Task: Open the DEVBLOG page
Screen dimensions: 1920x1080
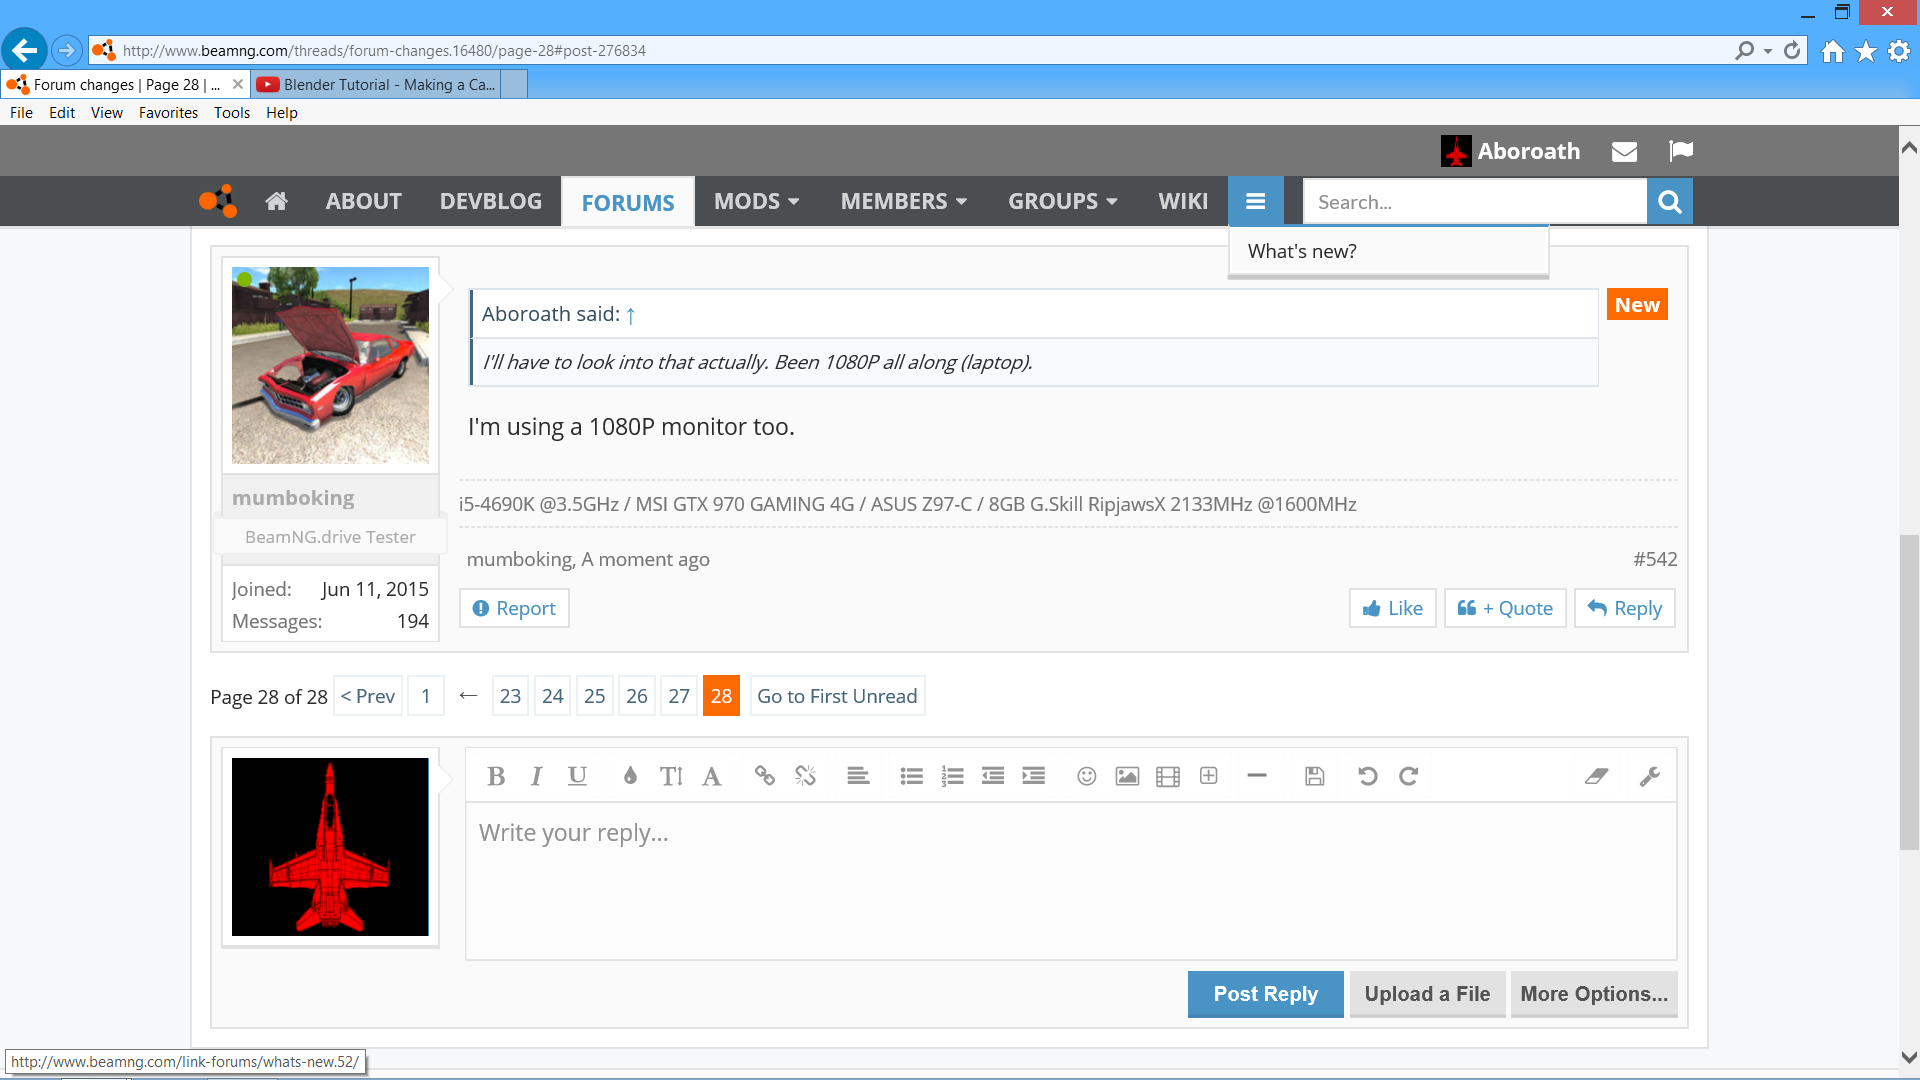Action: click(x=491, y=201)
